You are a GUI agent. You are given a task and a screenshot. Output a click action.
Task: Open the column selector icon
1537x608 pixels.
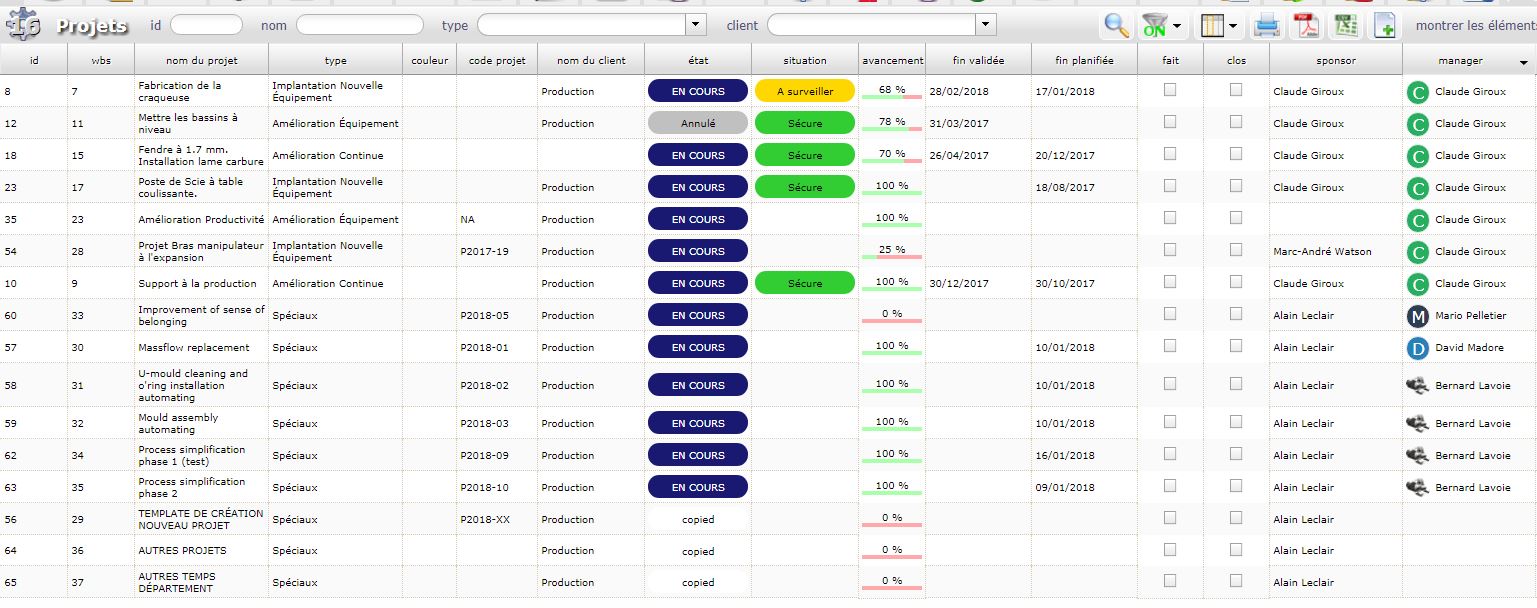point(1219,26)
